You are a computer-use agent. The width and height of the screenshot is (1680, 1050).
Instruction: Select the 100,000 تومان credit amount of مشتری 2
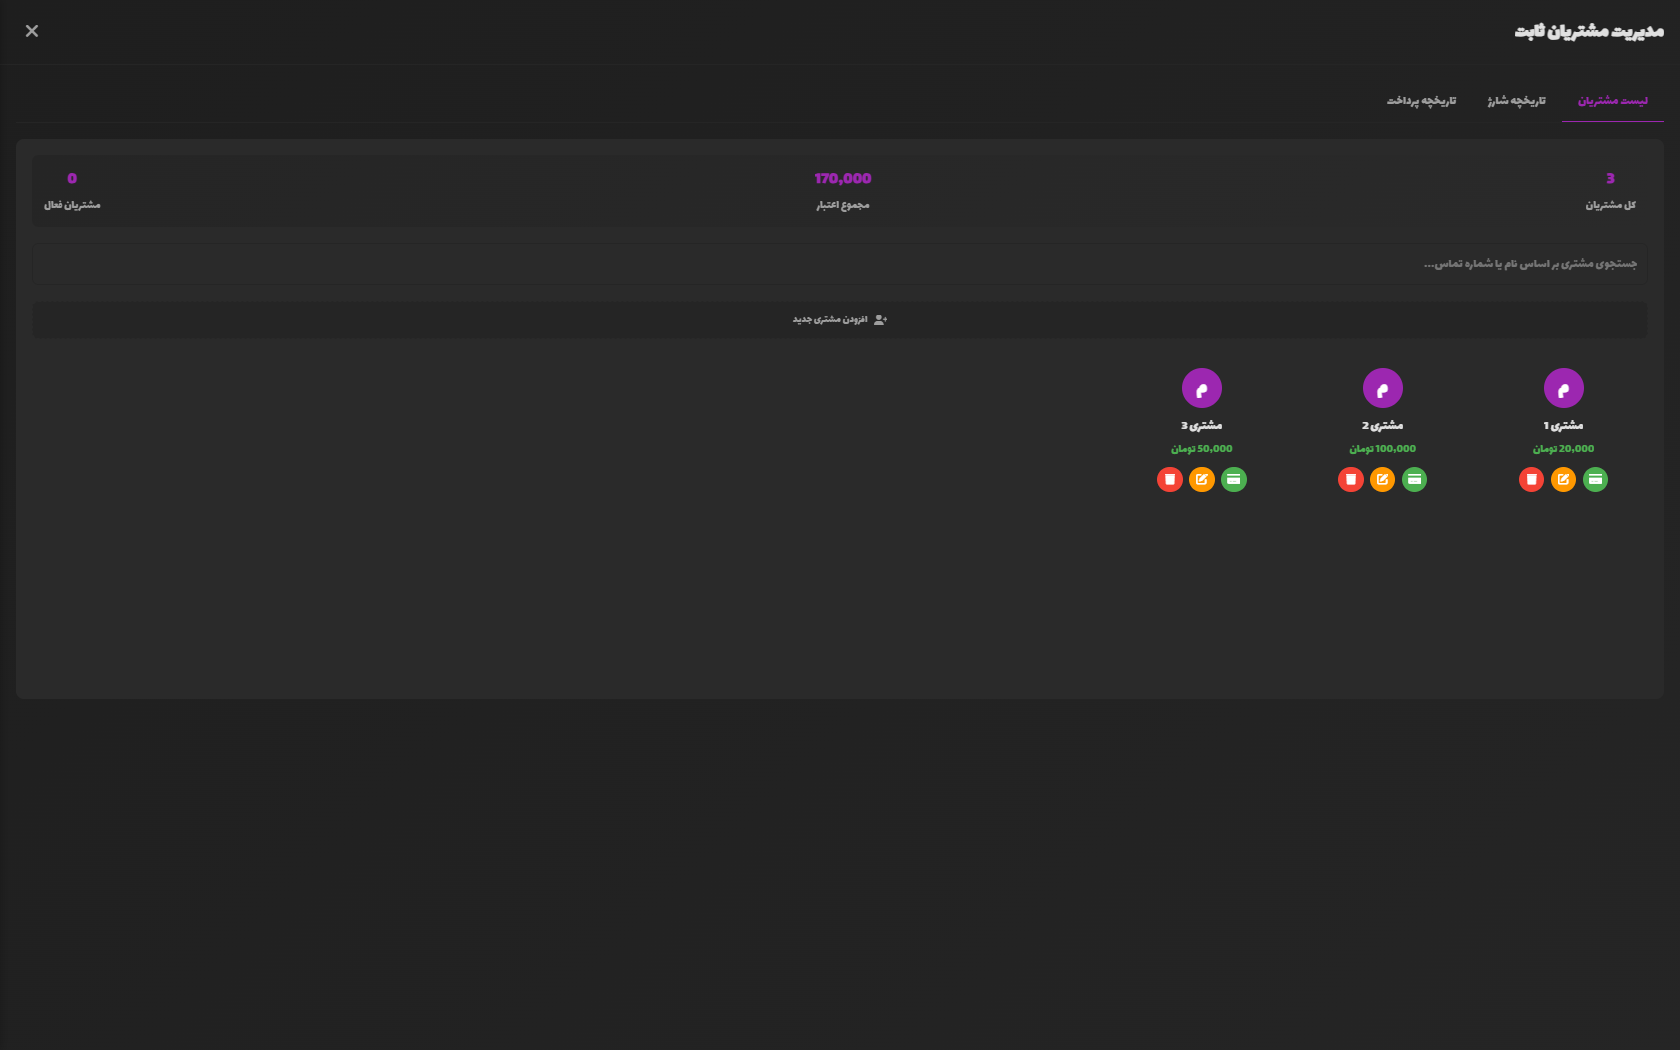[1382, 449]
